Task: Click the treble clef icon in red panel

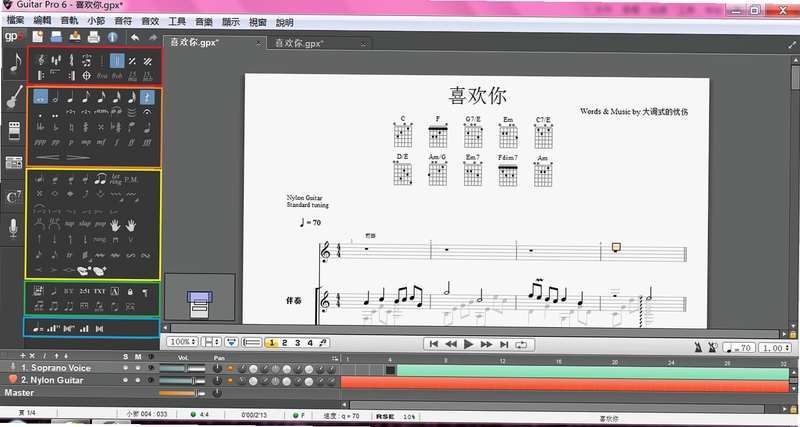Action: (40, 60)
